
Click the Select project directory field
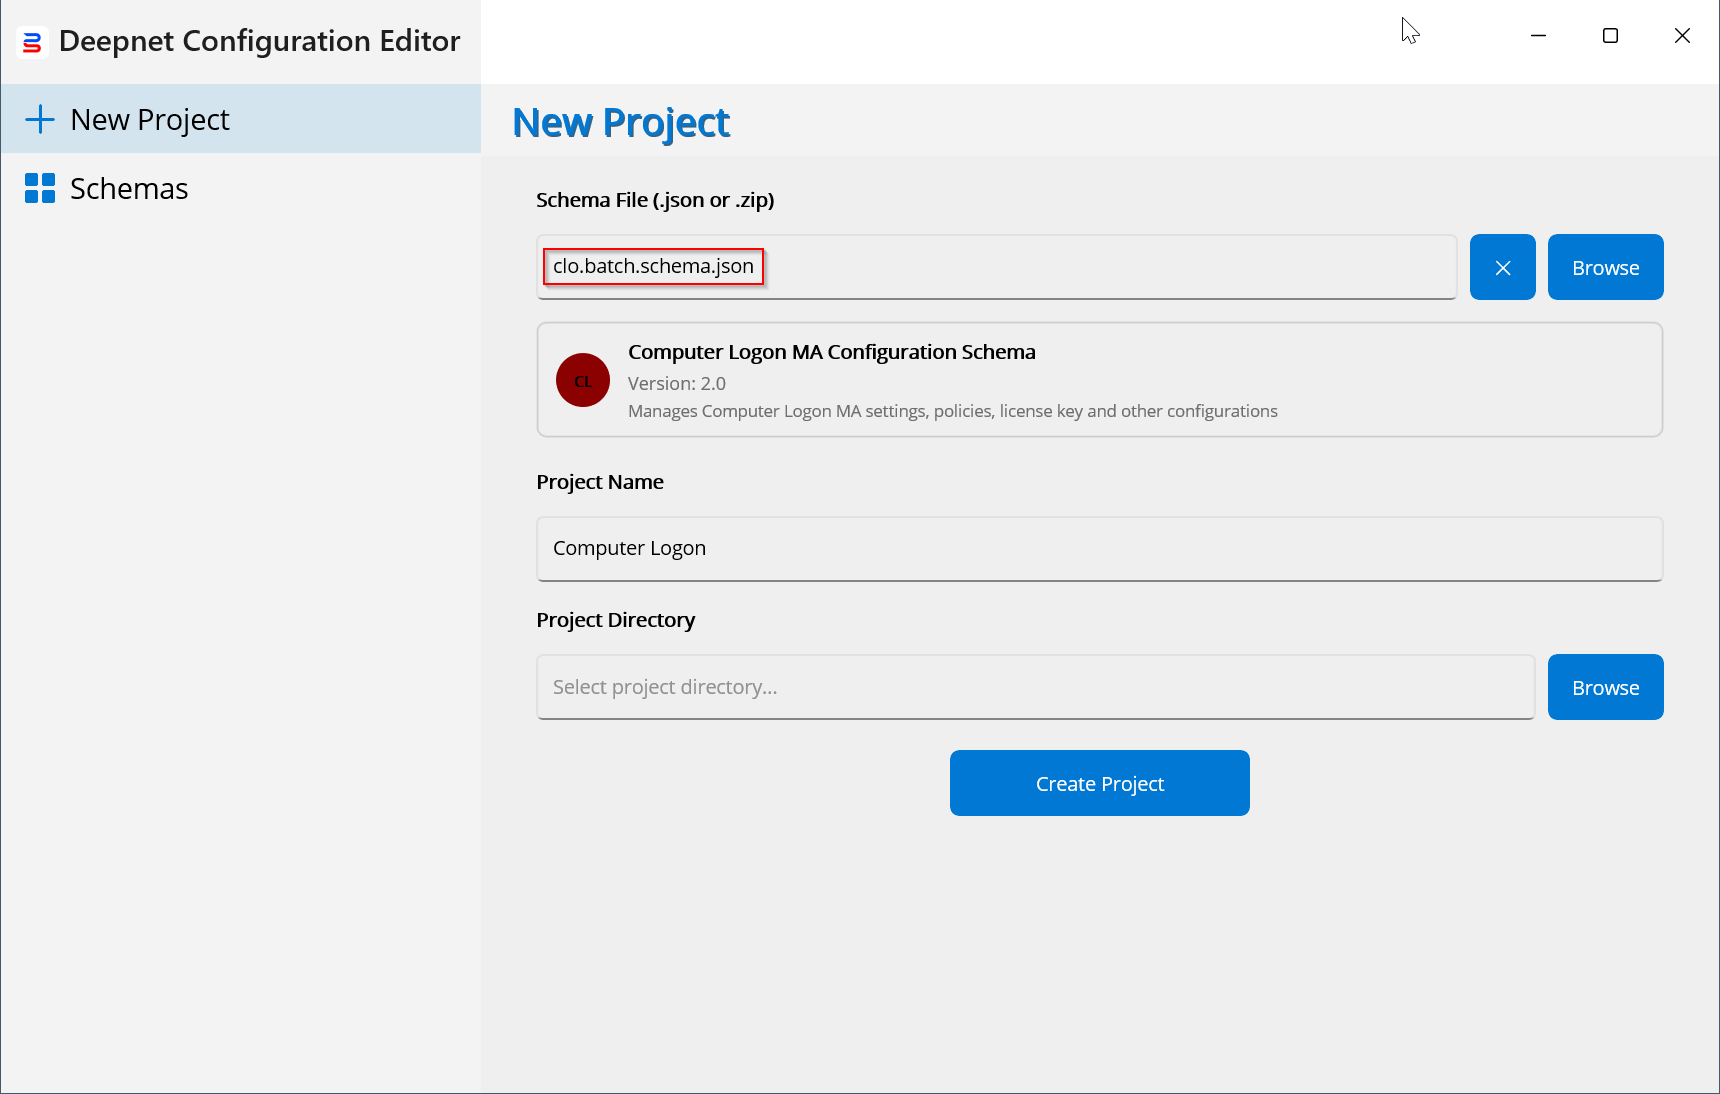point(1035,687)
